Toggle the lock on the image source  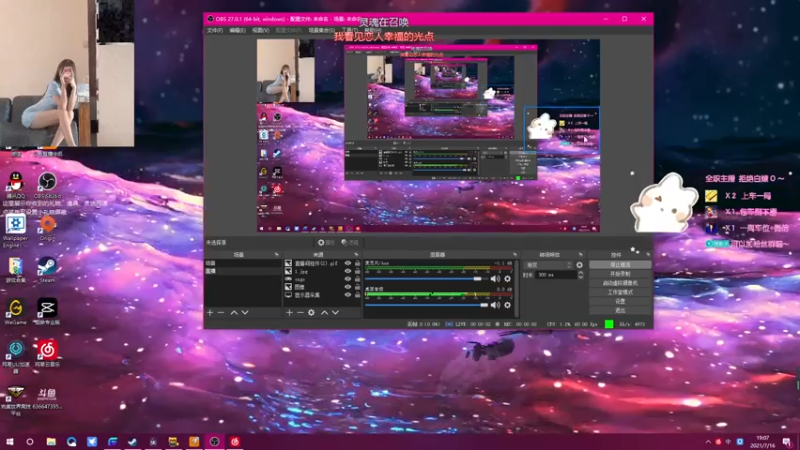pyautogui.click(x=357, y=287)
